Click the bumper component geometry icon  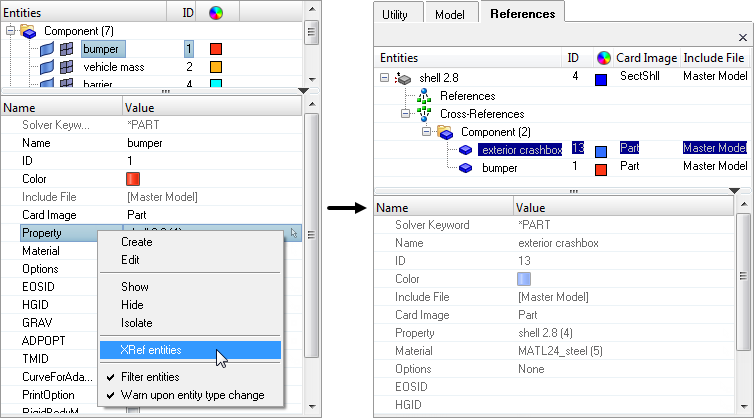[47, 49]
